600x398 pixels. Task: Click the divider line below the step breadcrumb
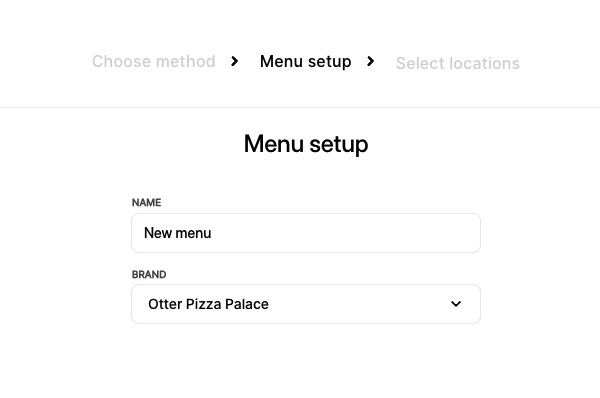pyautogui.click(x=300, y=108)
